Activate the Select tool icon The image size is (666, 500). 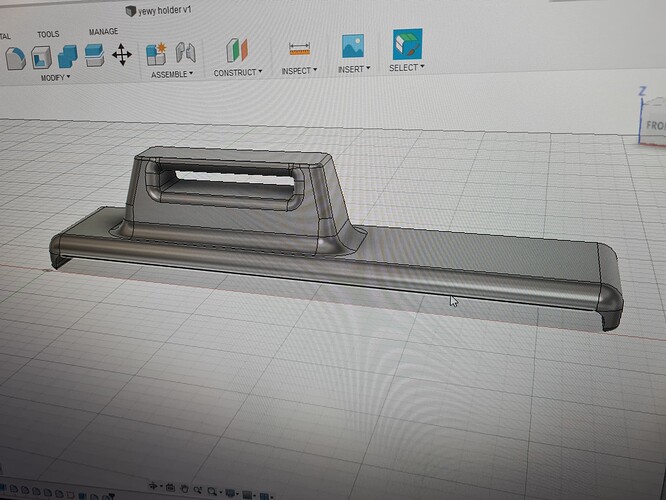[405, 44]
